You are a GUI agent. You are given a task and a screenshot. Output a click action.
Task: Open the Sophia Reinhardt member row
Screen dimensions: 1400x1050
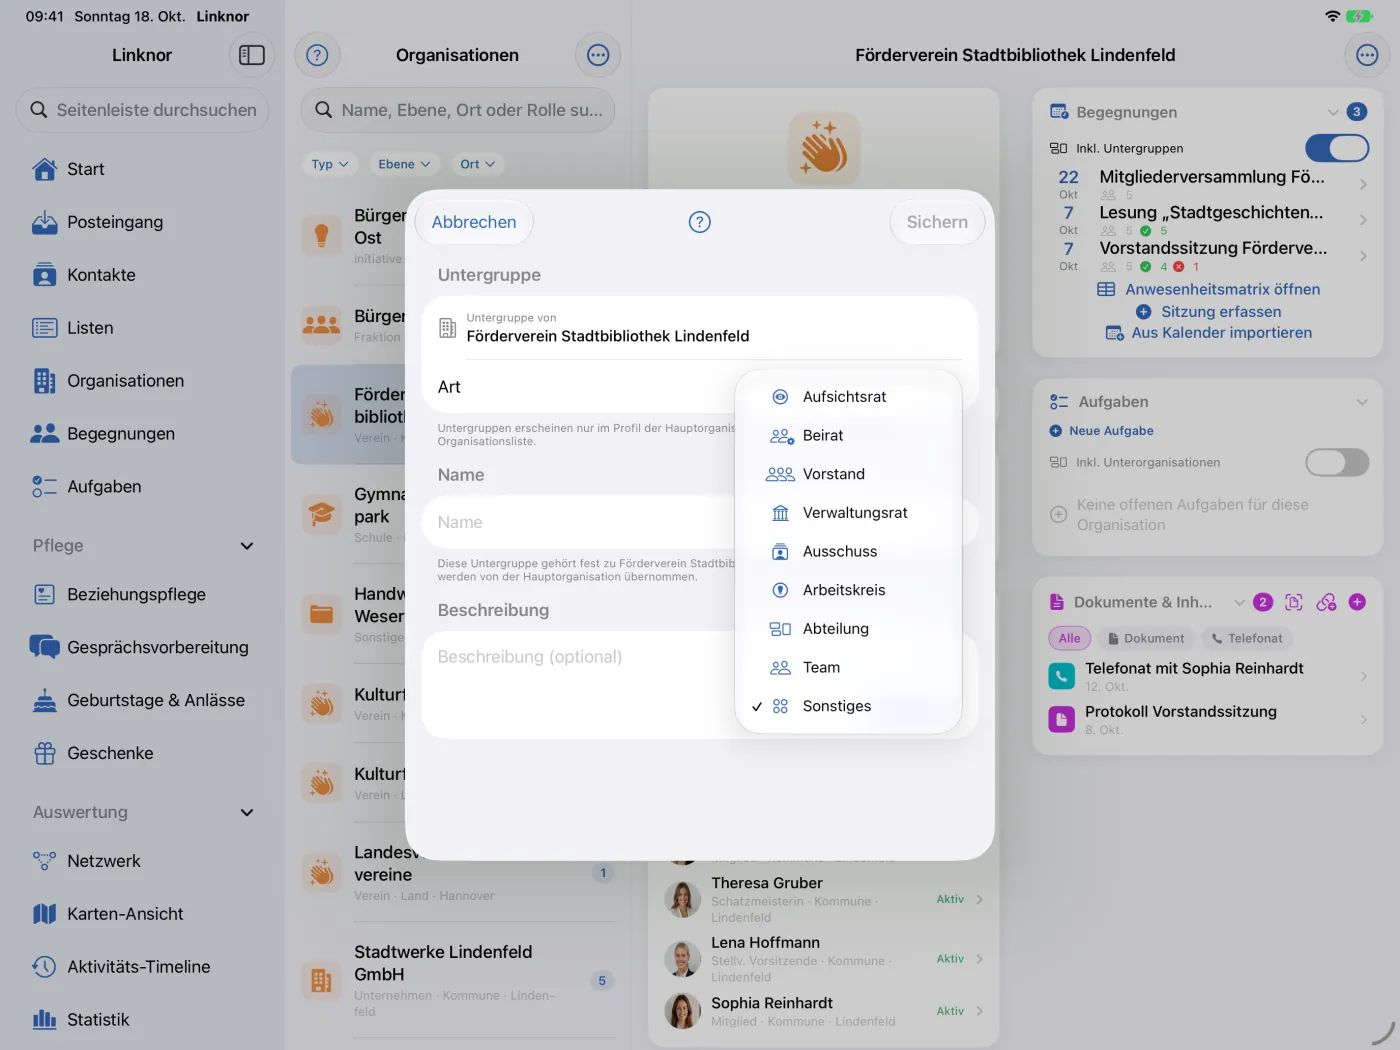(824, 1011)
